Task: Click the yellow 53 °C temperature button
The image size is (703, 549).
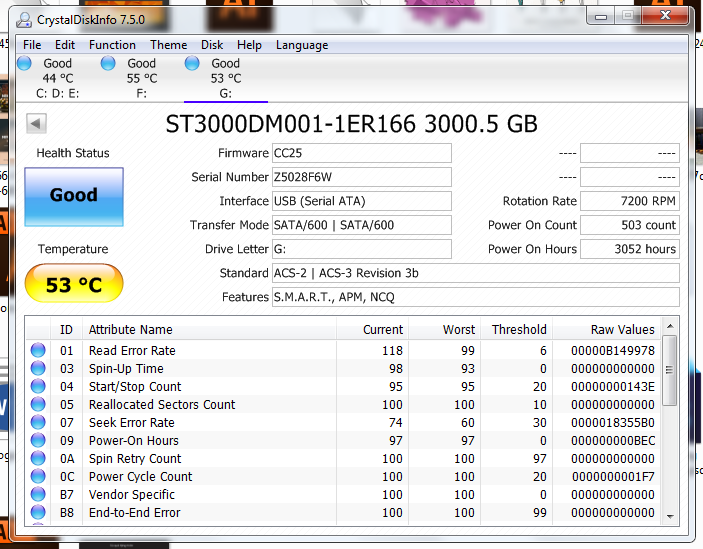Action: click(x=74, y=285)
